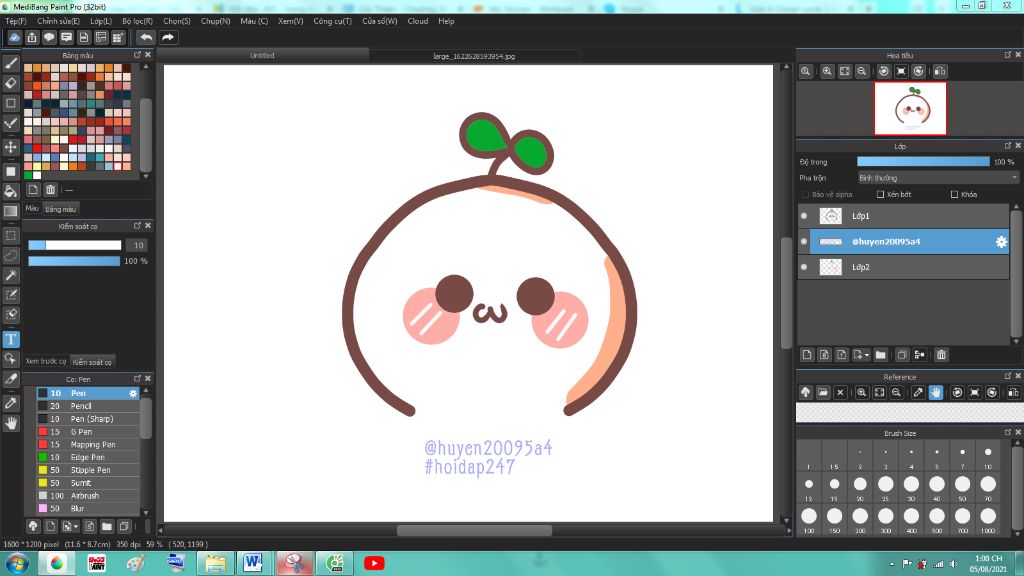The image size is (1024, 576).
Task: Select the G Pen brush in the list
Action: (88, 432)
